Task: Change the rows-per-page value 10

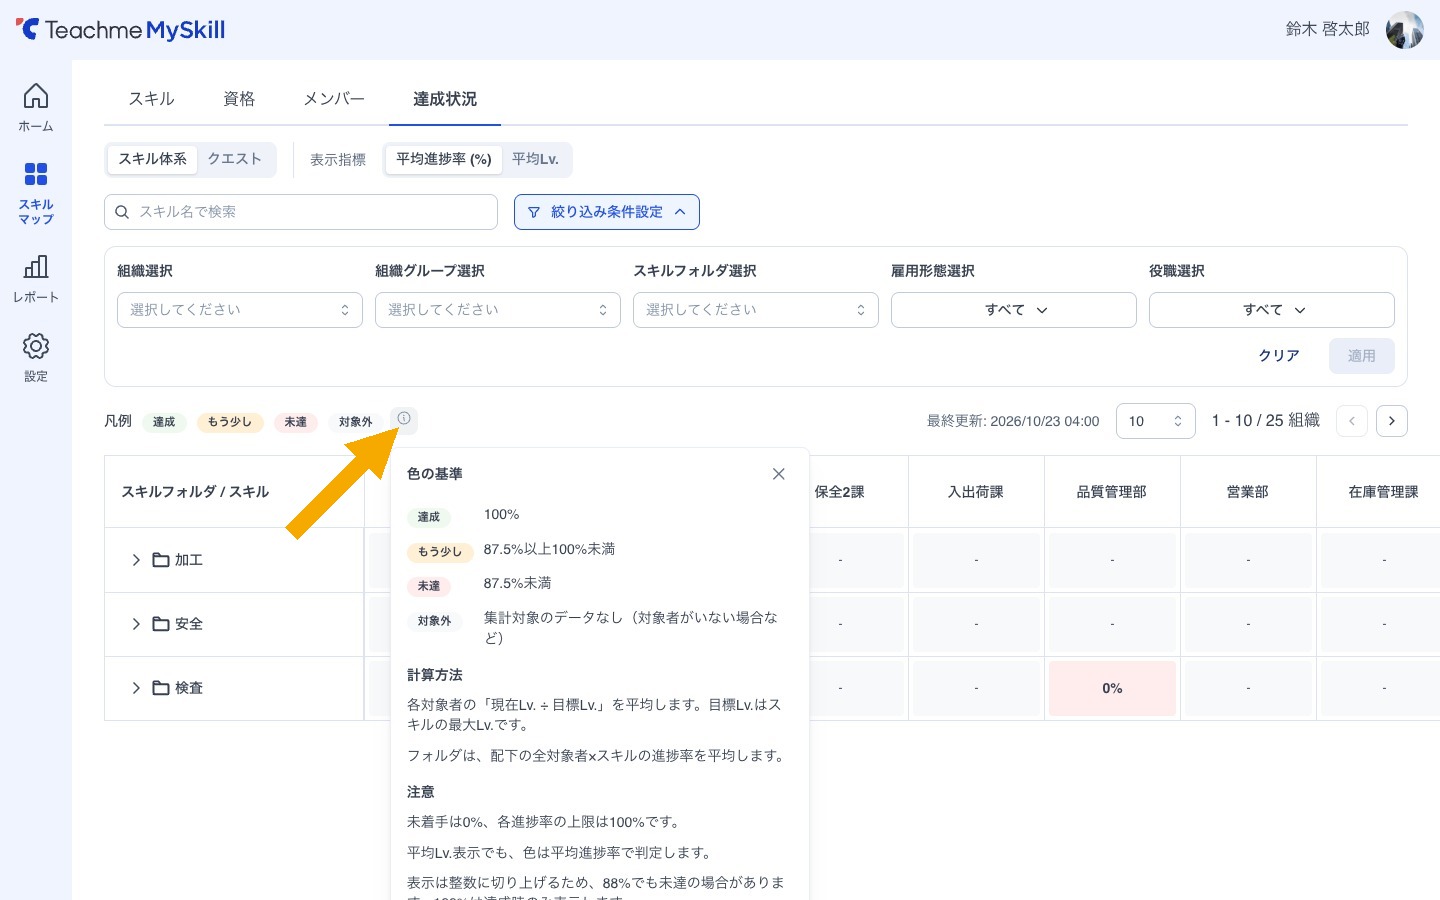Action: pyautogui.click(x=1155, y=421)
